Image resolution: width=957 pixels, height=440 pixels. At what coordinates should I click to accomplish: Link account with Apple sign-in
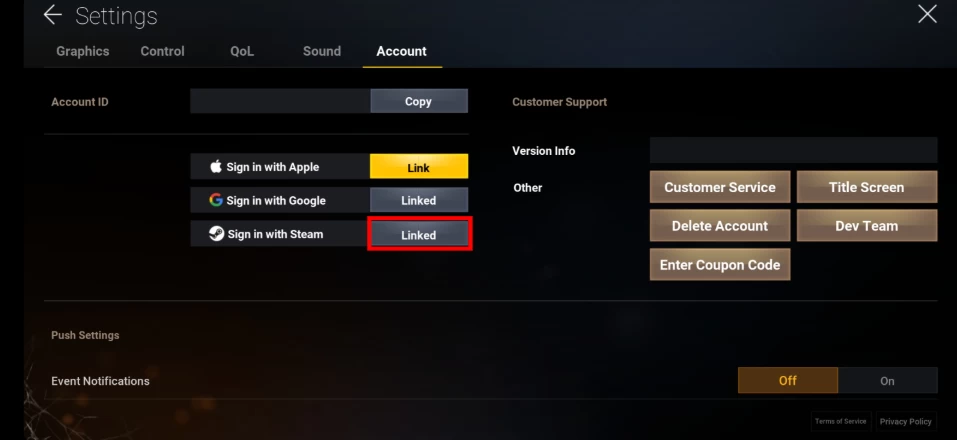(419, 167)
